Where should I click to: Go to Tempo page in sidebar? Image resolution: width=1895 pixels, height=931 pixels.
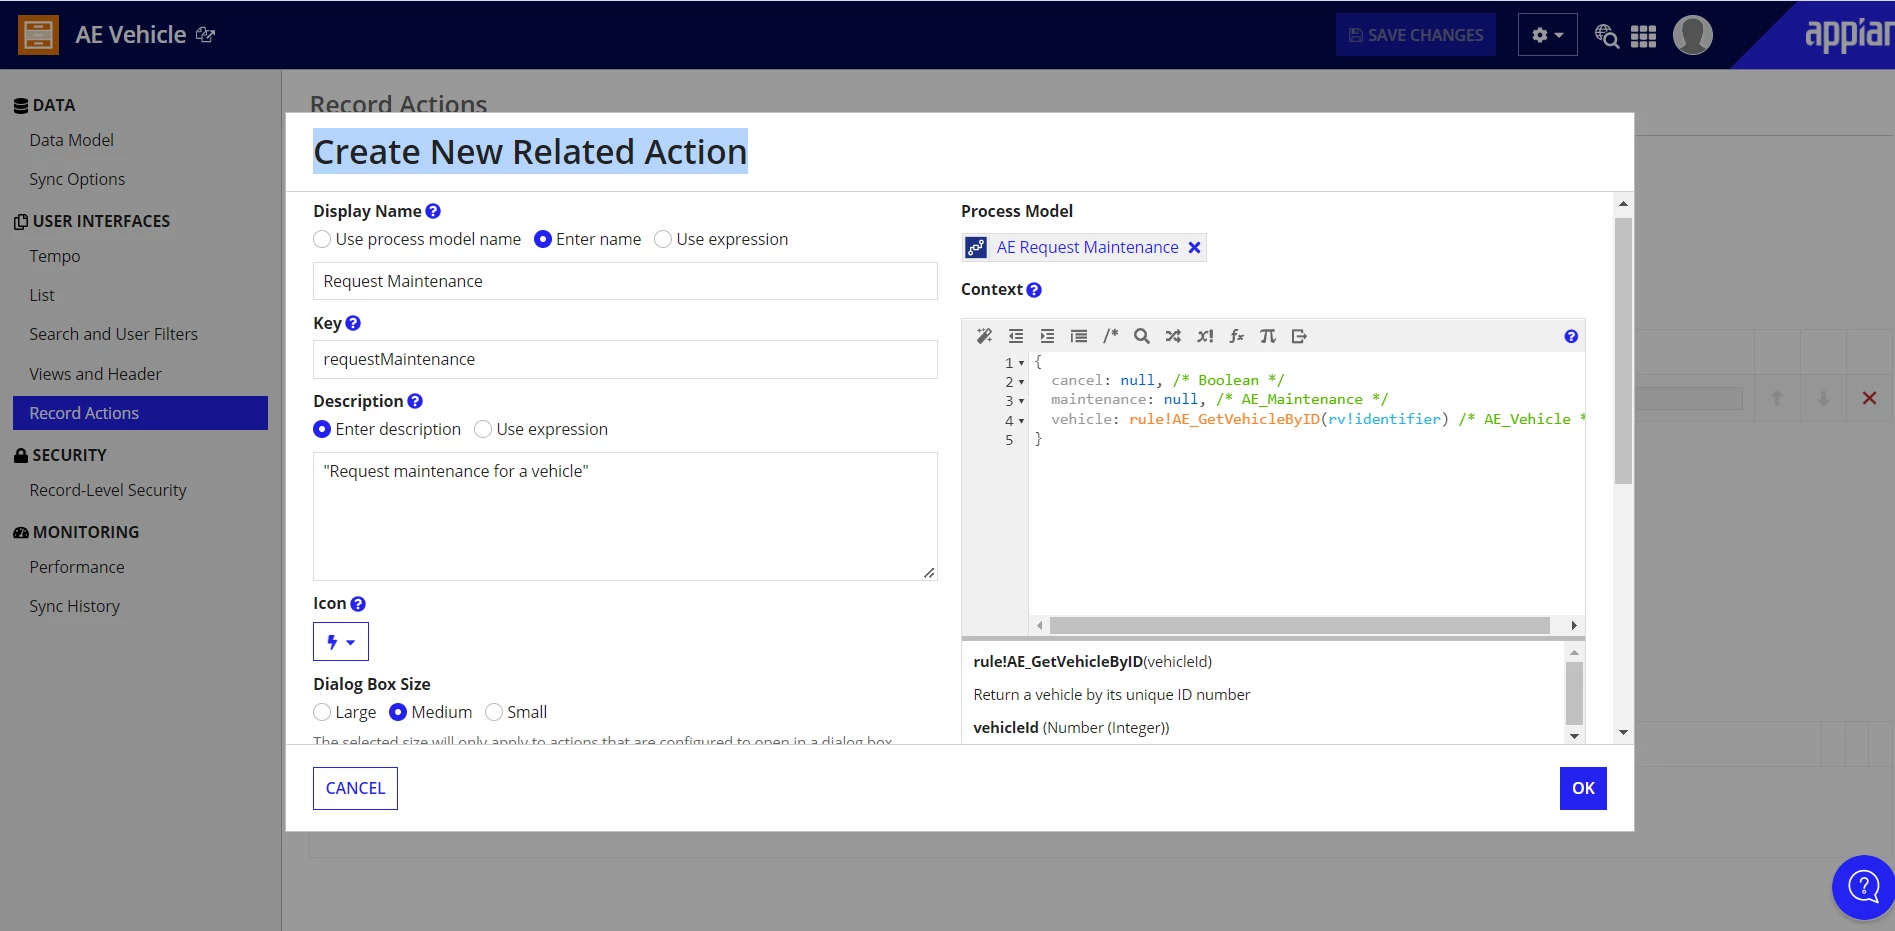coord(55,256)
